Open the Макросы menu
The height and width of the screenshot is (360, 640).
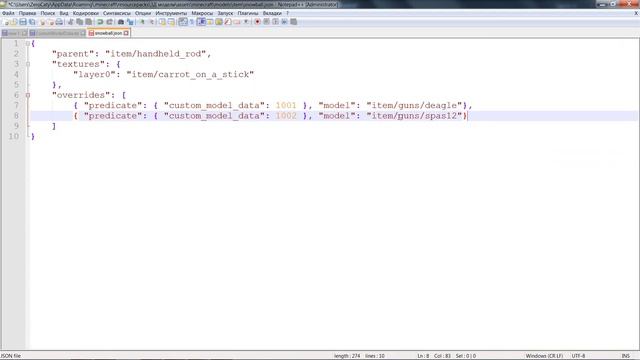pos(202,13)
